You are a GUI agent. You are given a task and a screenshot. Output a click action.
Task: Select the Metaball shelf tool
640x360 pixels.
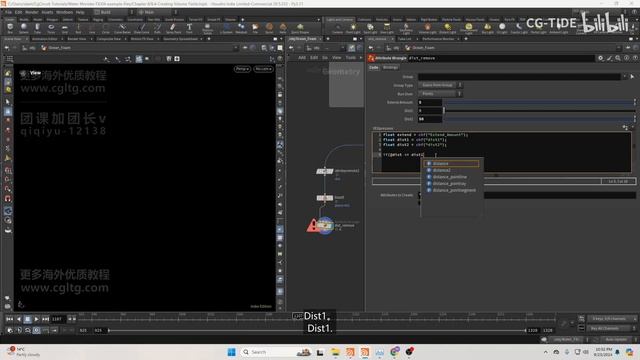click(241, 28)
